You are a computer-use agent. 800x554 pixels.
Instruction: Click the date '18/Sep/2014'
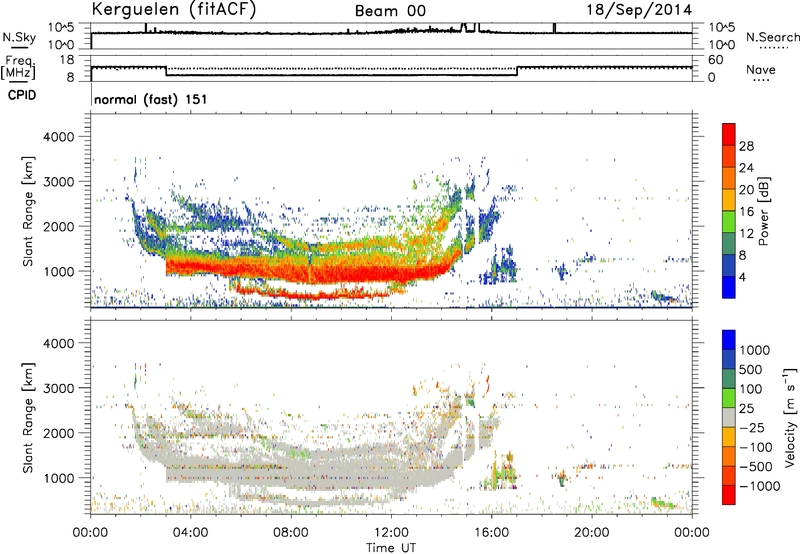click(639, 10)
